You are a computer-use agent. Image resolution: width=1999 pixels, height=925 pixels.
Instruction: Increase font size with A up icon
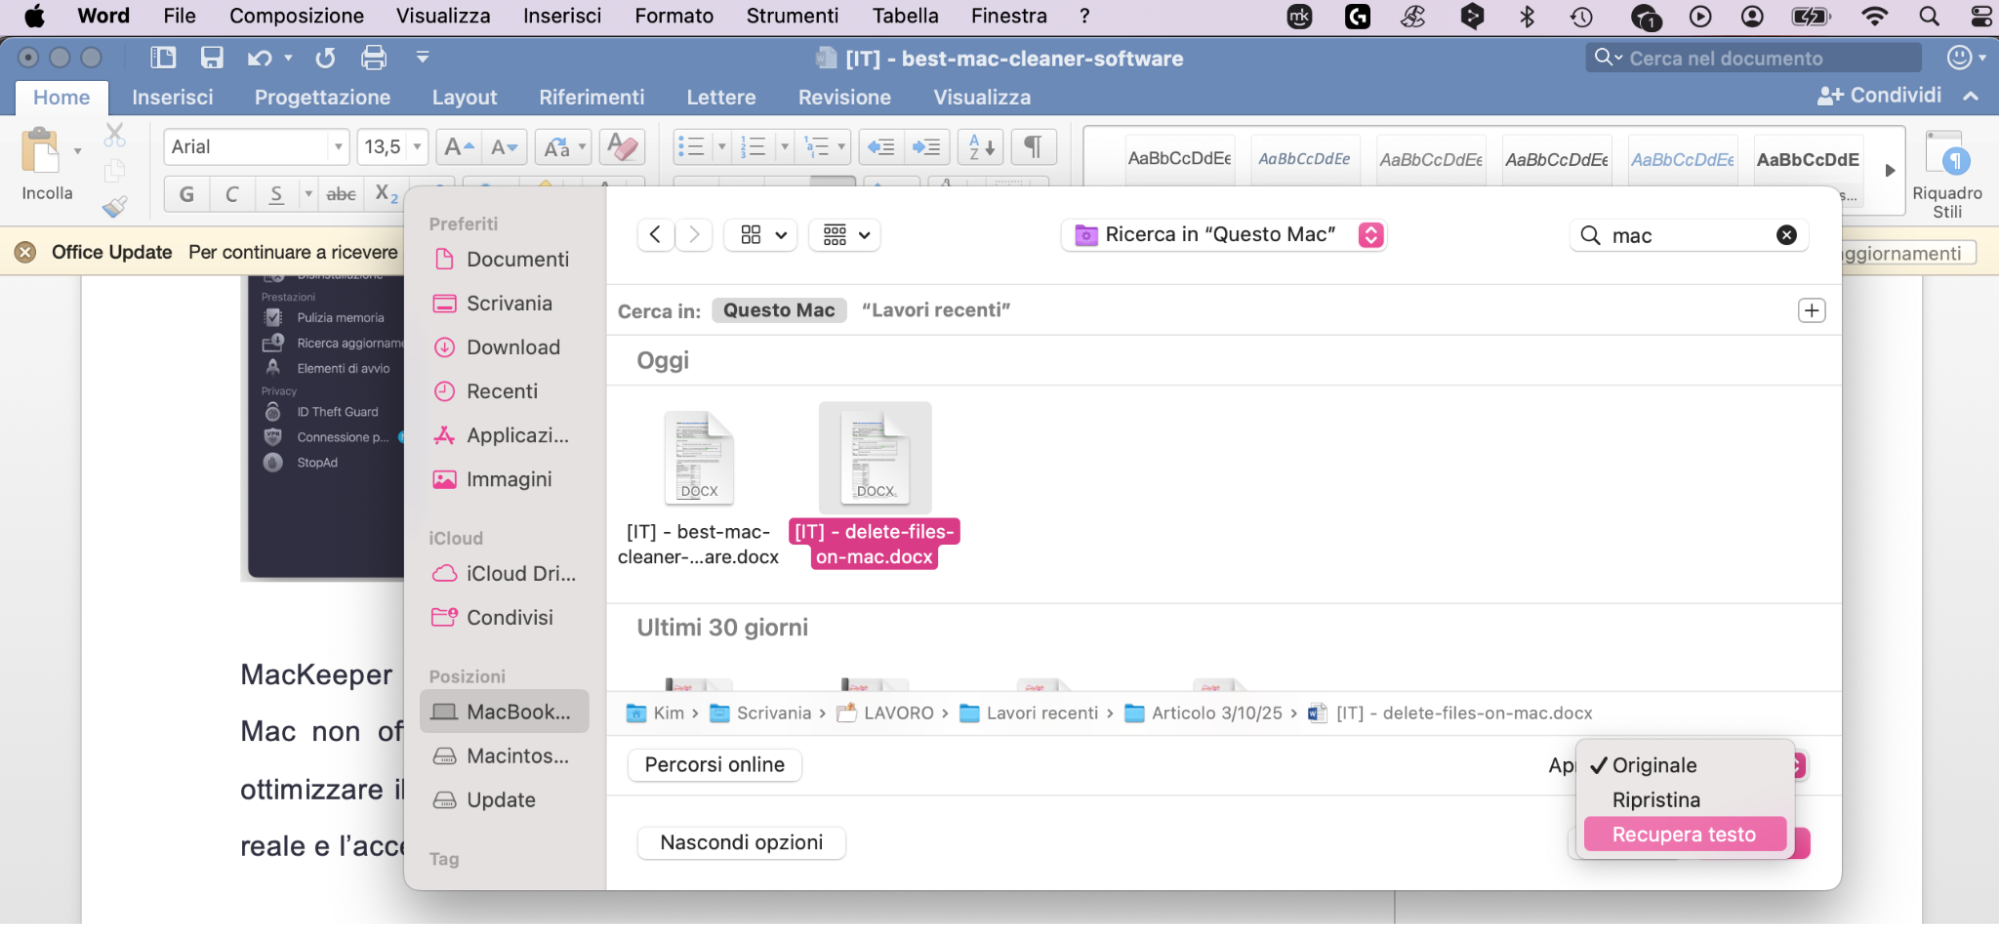(459, 147)
